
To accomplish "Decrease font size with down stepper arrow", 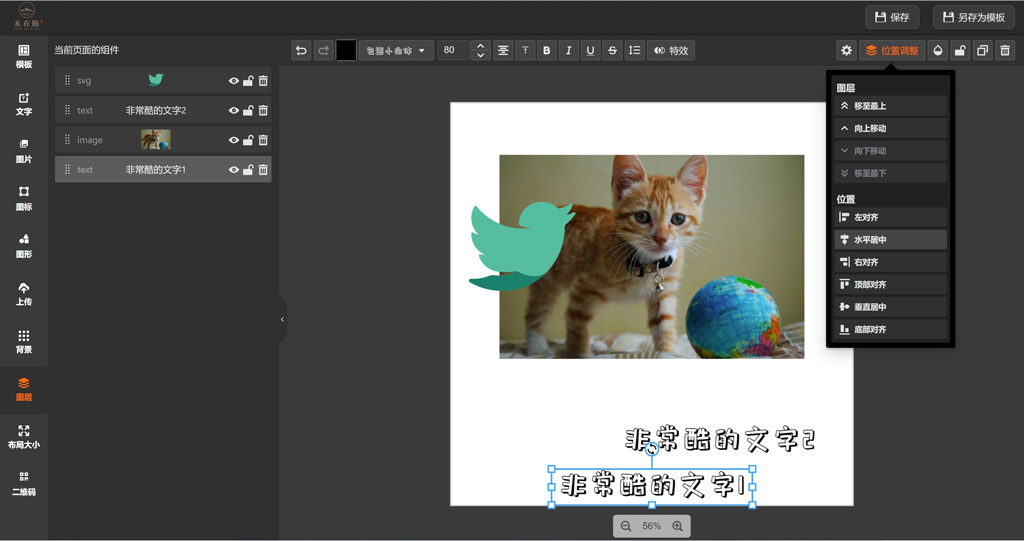I will [x=481, y=56].
